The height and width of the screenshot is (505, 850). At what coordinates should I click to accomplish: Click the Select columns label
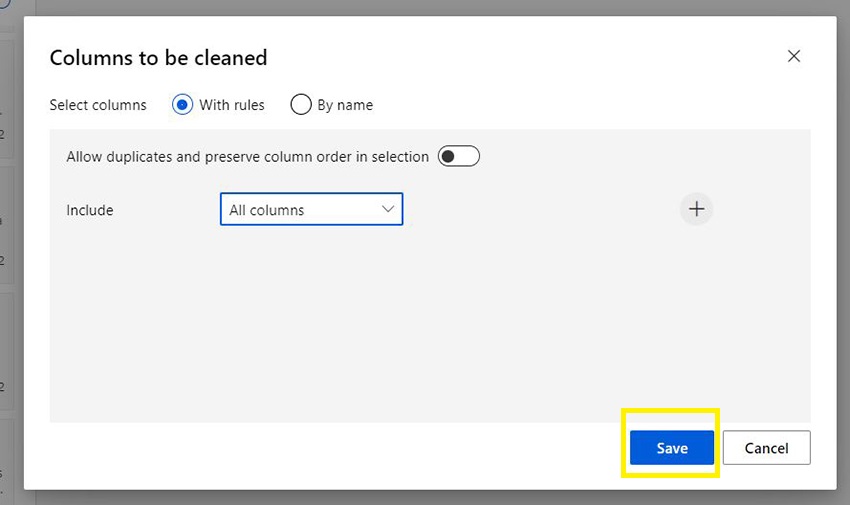[x=98, y=105]
